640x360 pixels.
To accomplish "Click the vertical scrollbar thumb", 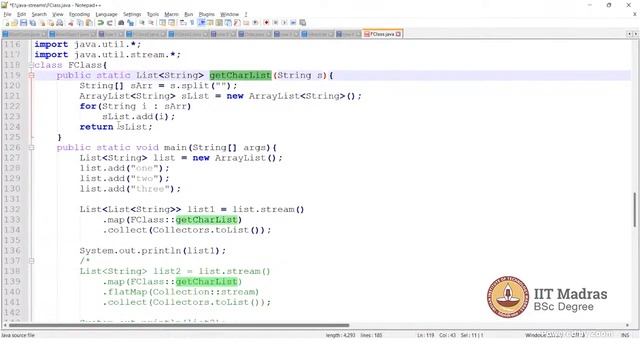I will tap(635, 209).
